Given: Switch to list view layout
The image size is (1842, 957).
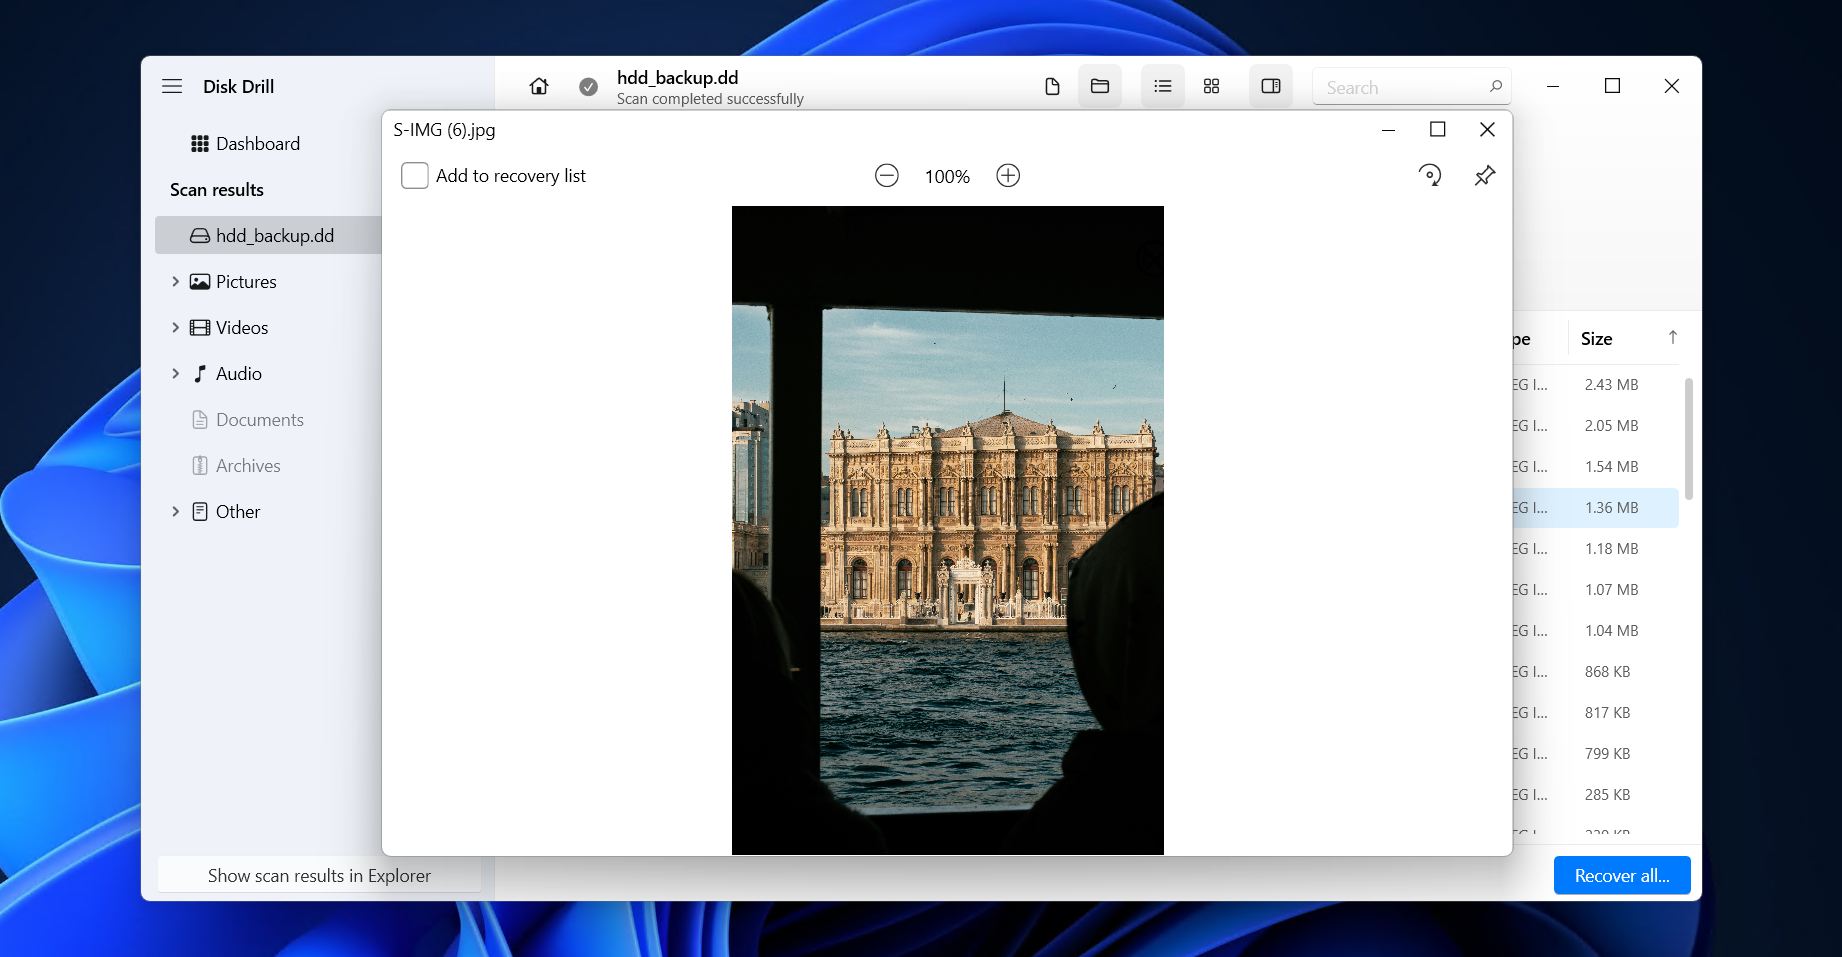Looking at the screenshot, I should (x=1162, y=87).
